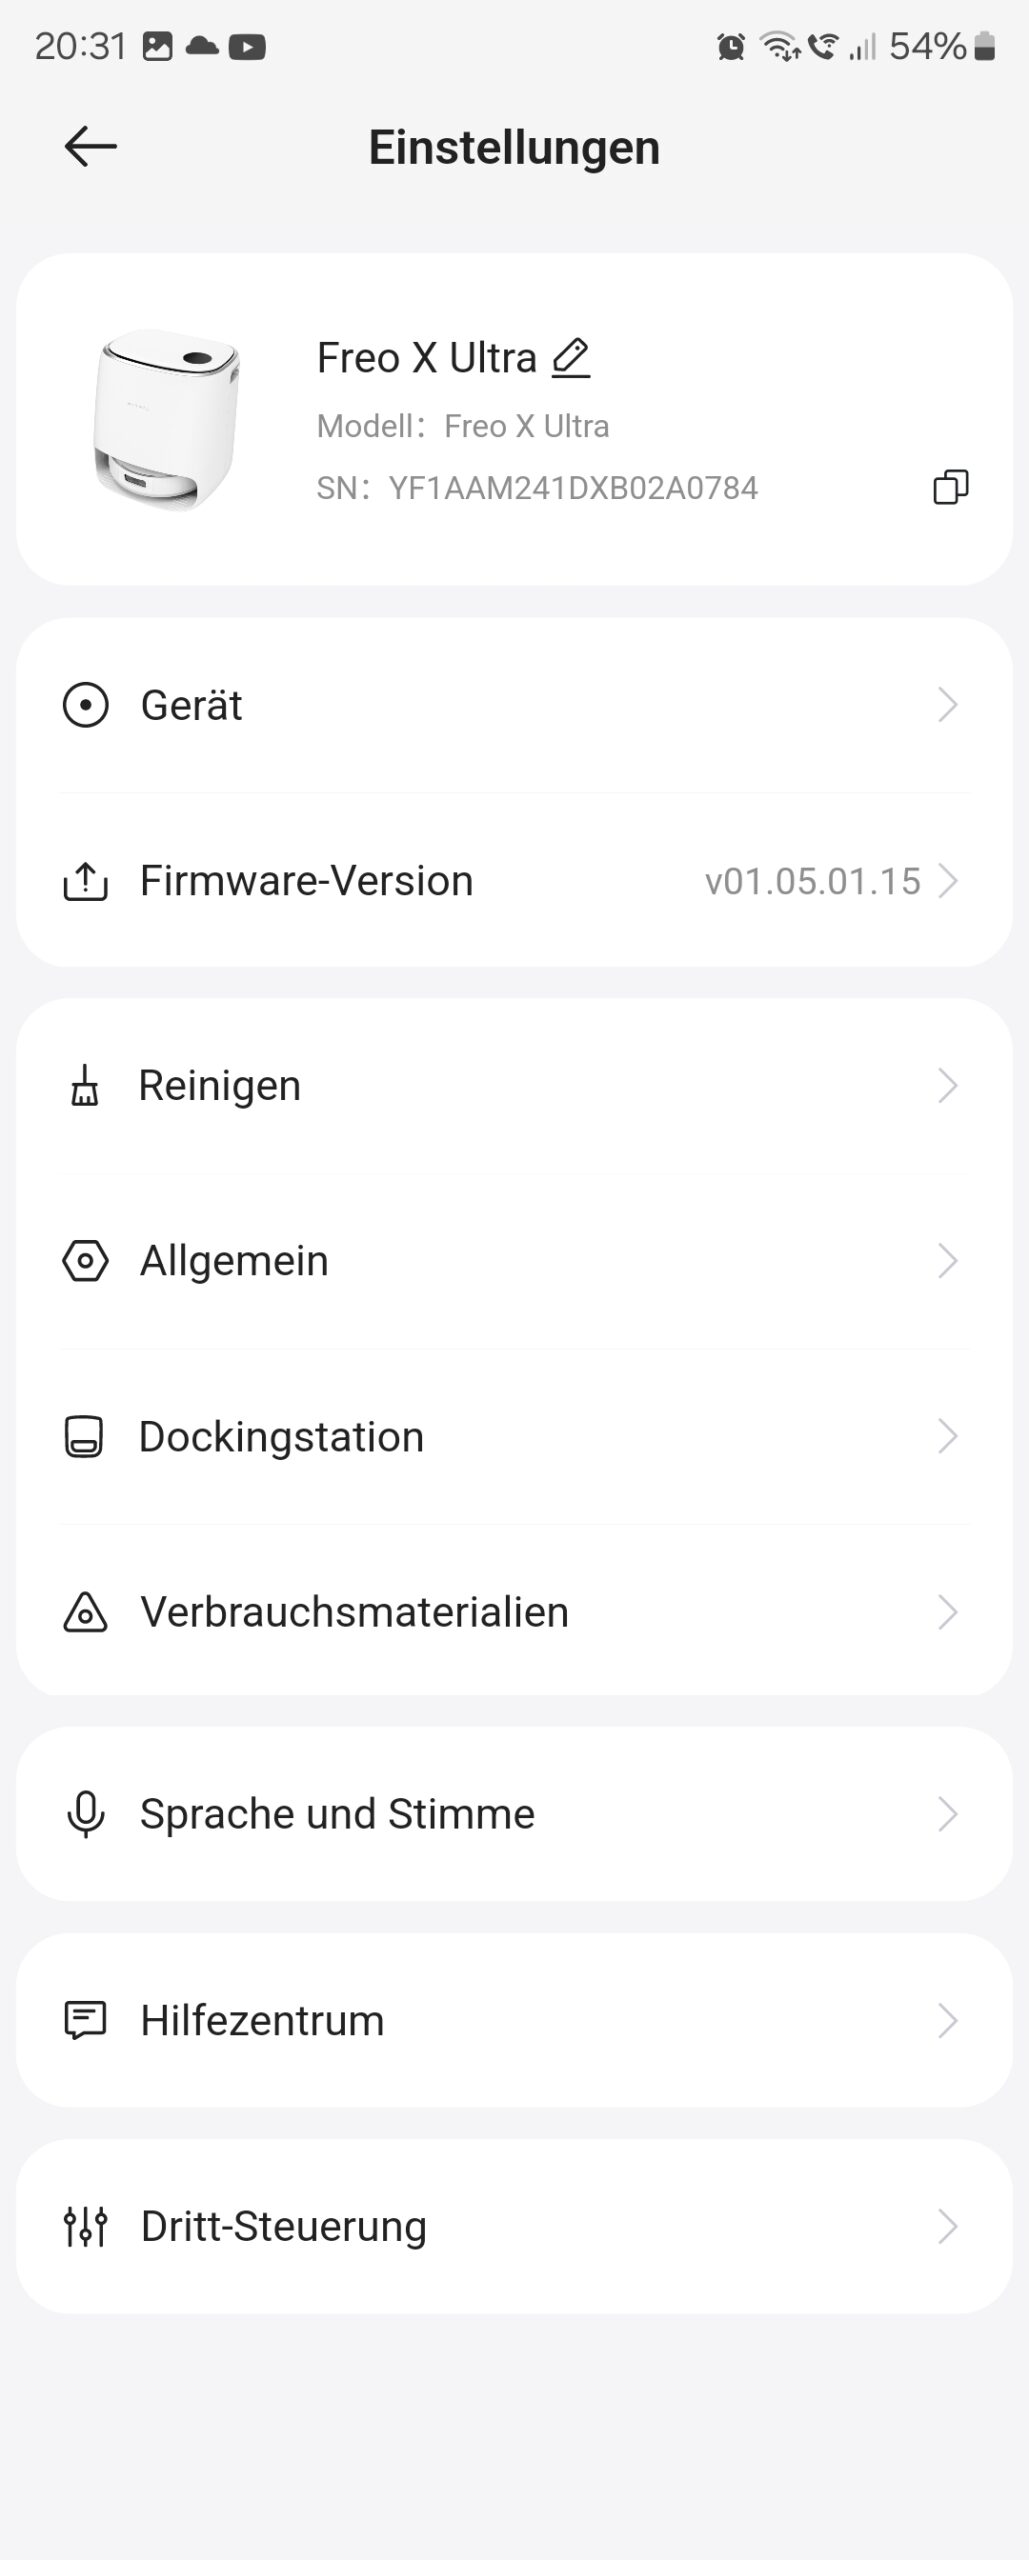Tap the pencil icon to rename Freo X Ultra

(571, 357)
